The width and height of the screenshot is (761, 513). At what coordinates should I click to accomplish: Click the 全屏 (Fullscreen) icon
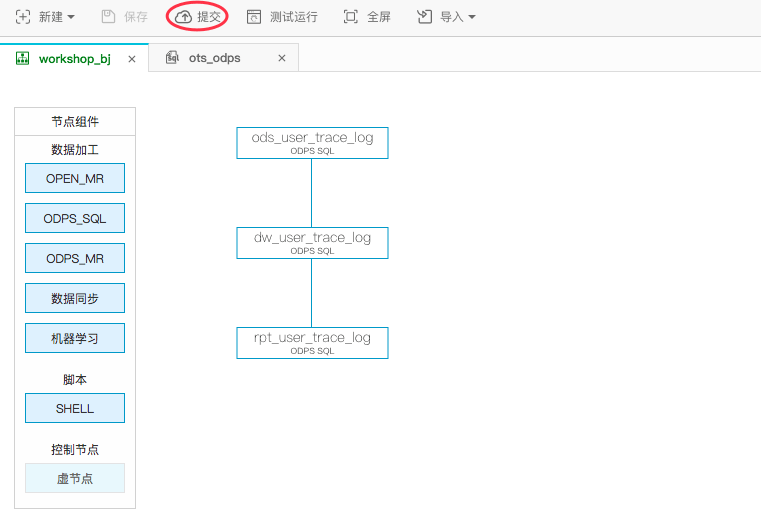(x=350, y=17)
